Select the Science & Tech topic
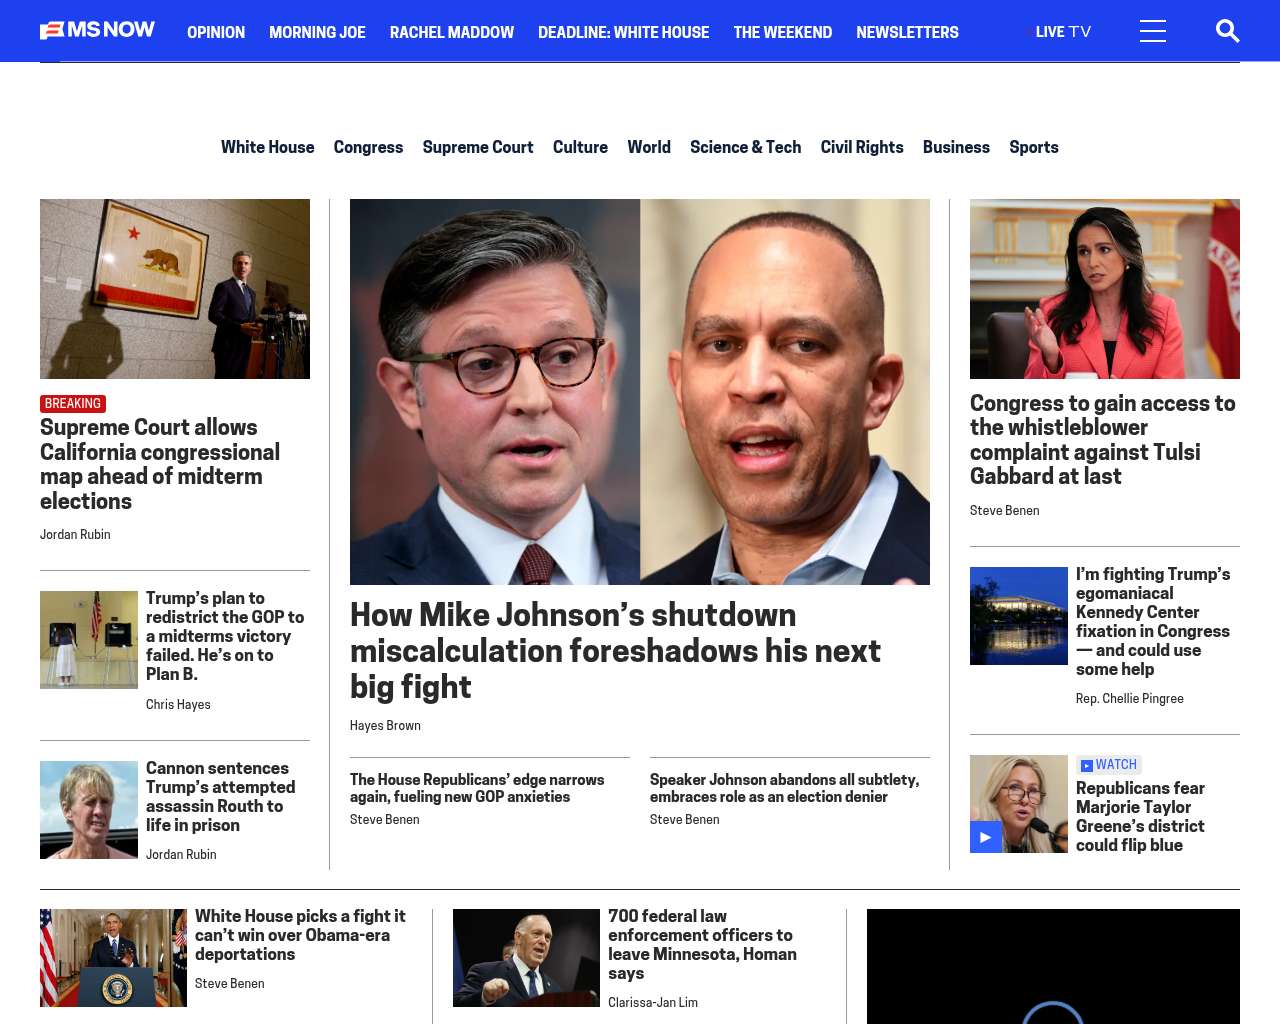 [x=745, y=147]
